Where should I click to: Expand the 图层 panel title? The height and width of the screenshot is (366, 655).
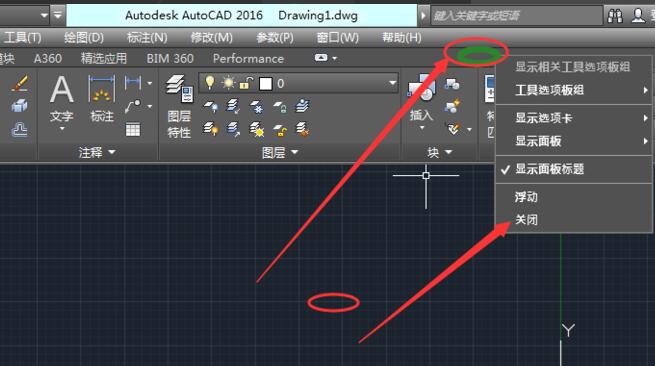[279, 153]
